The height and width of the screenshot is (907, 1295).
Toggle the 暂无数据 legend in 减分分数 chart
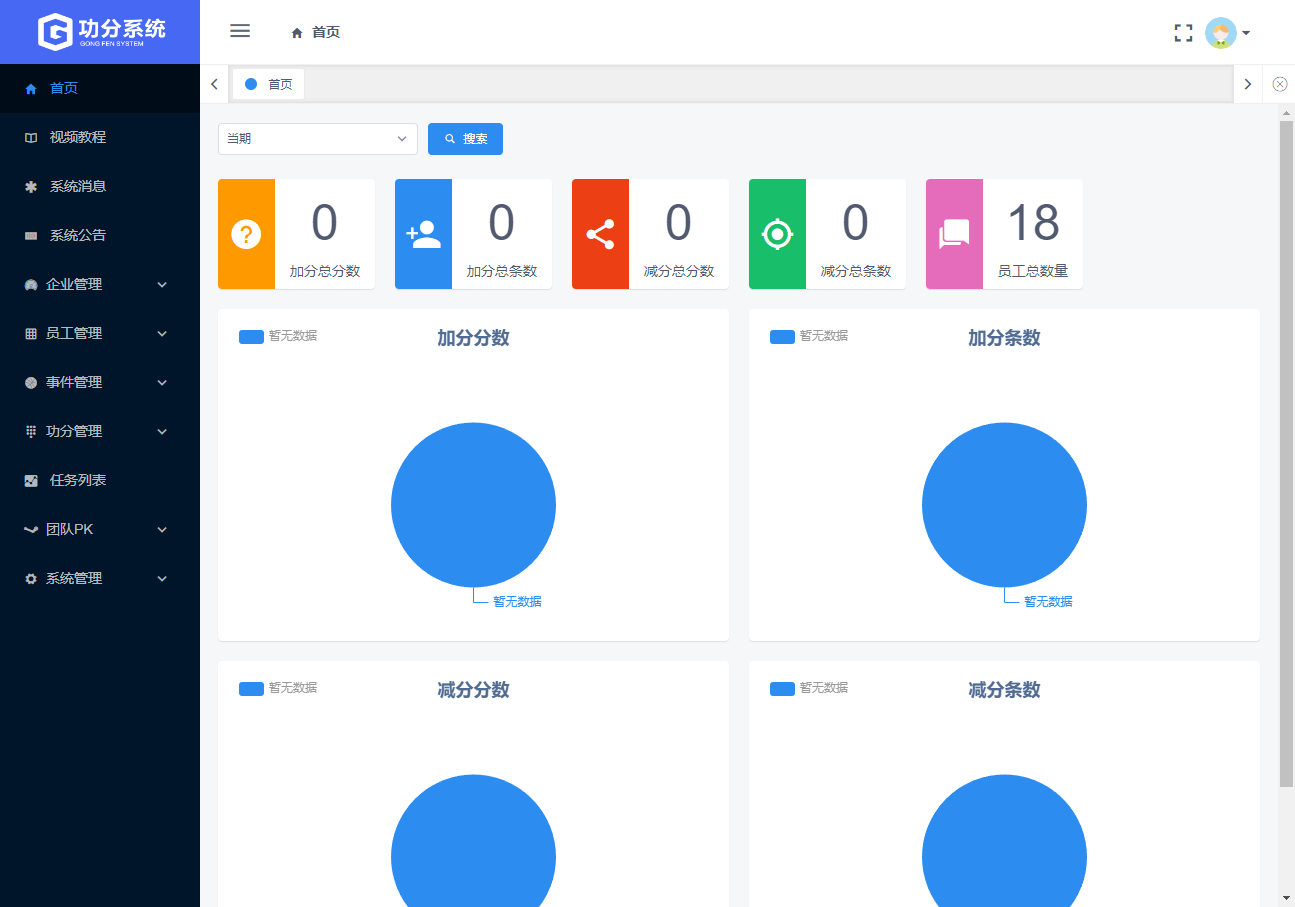pyautogui.click(x=278, y=688)
